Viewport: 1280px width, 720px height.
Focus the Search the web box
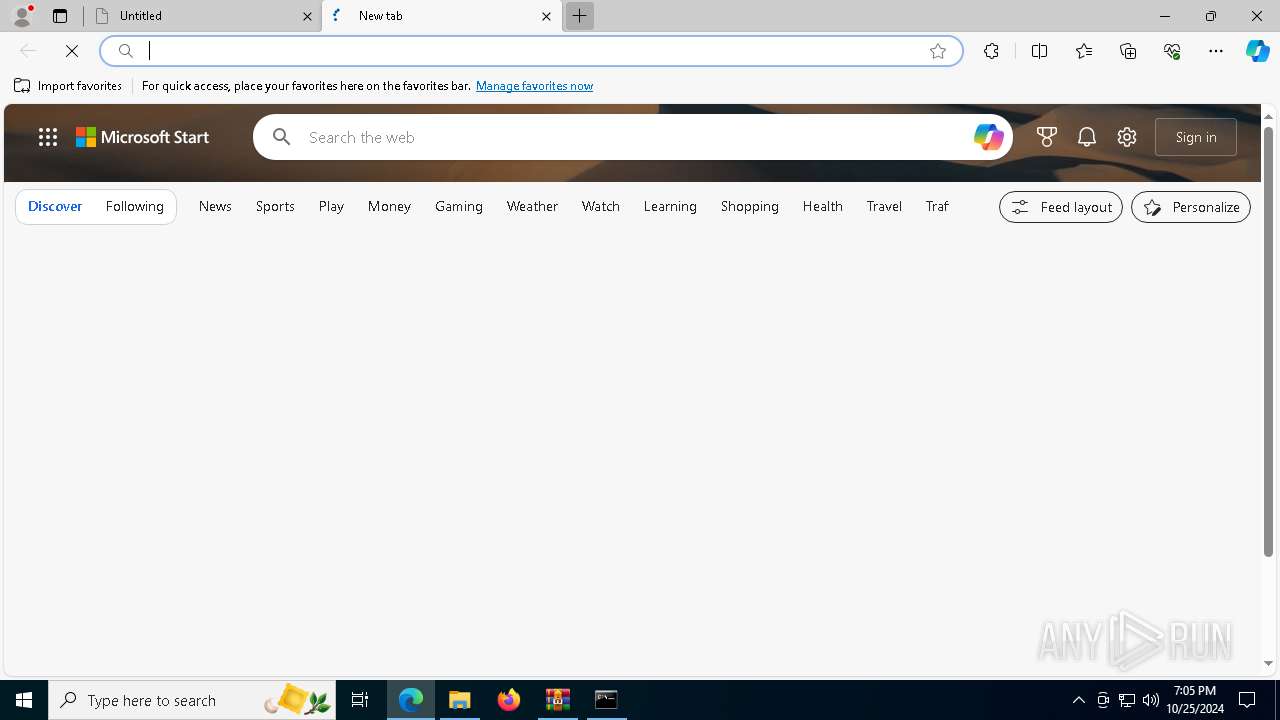point(633,137)
